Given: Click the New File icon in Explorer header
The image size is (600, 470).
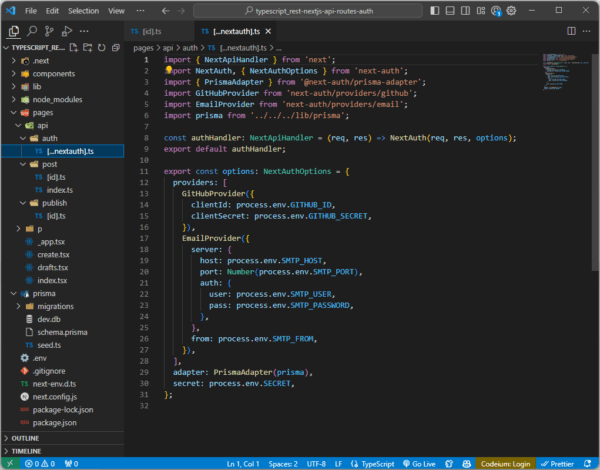Looking at the screenshot, I should 73,47.
